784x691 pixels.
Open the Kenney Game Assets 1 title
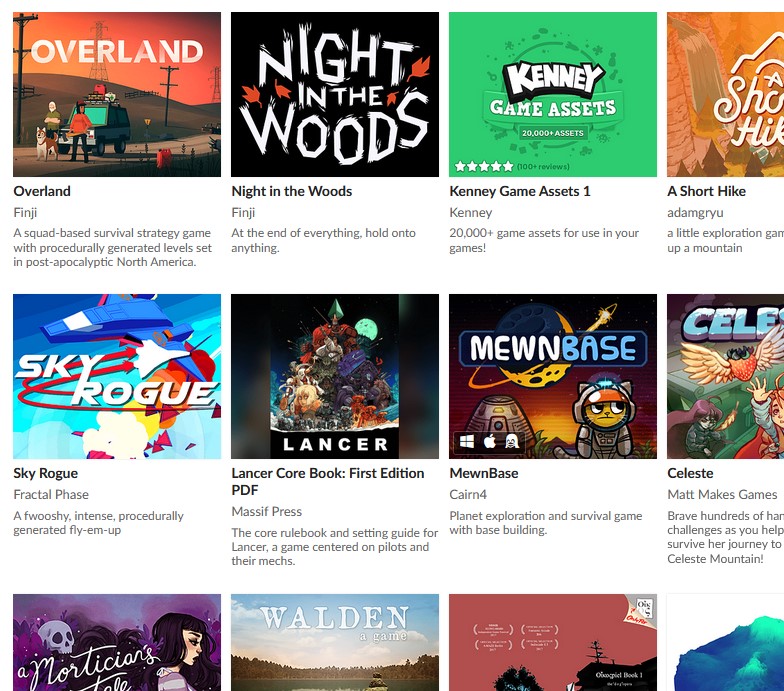520,191
